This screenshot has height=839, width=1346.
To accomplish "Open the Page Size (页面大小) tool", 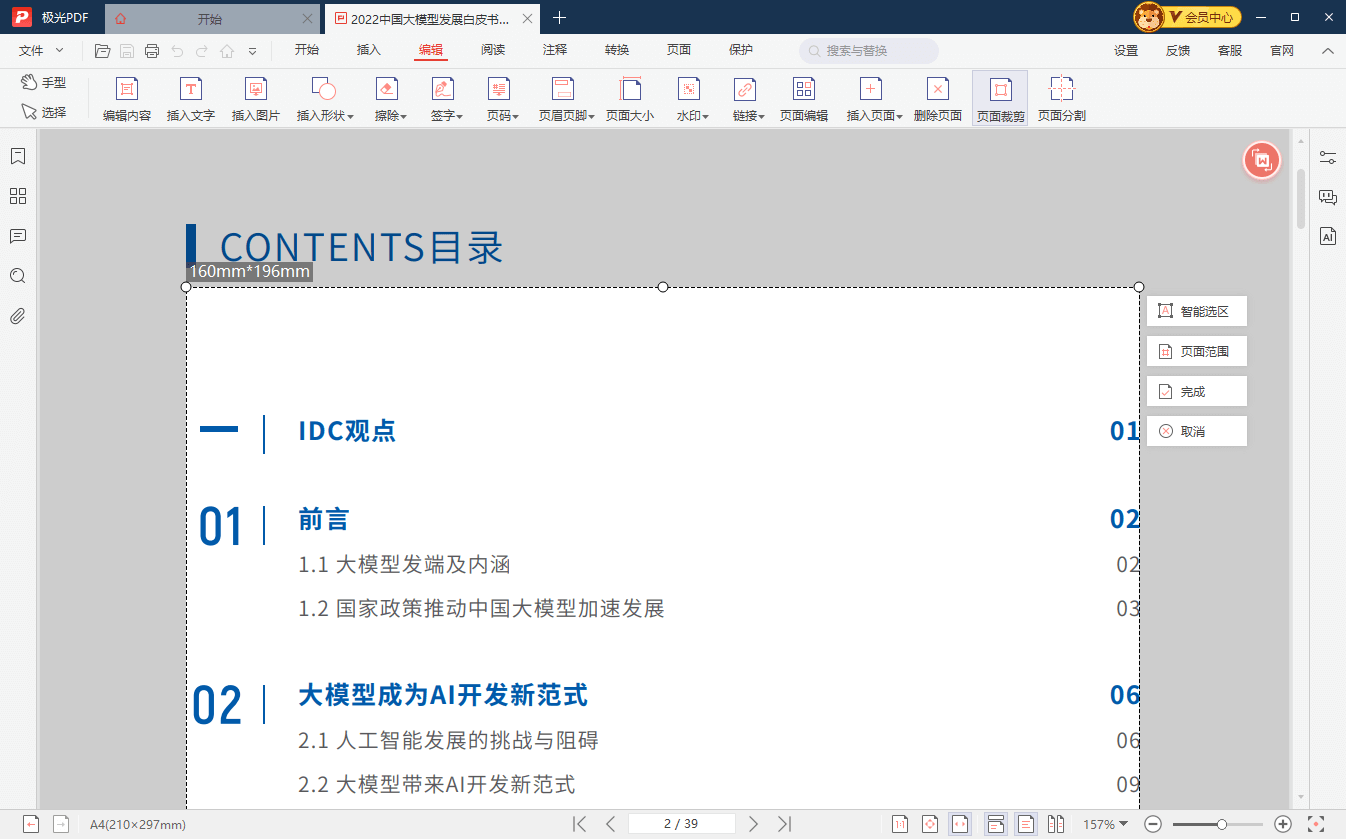I will coord(630,99).
